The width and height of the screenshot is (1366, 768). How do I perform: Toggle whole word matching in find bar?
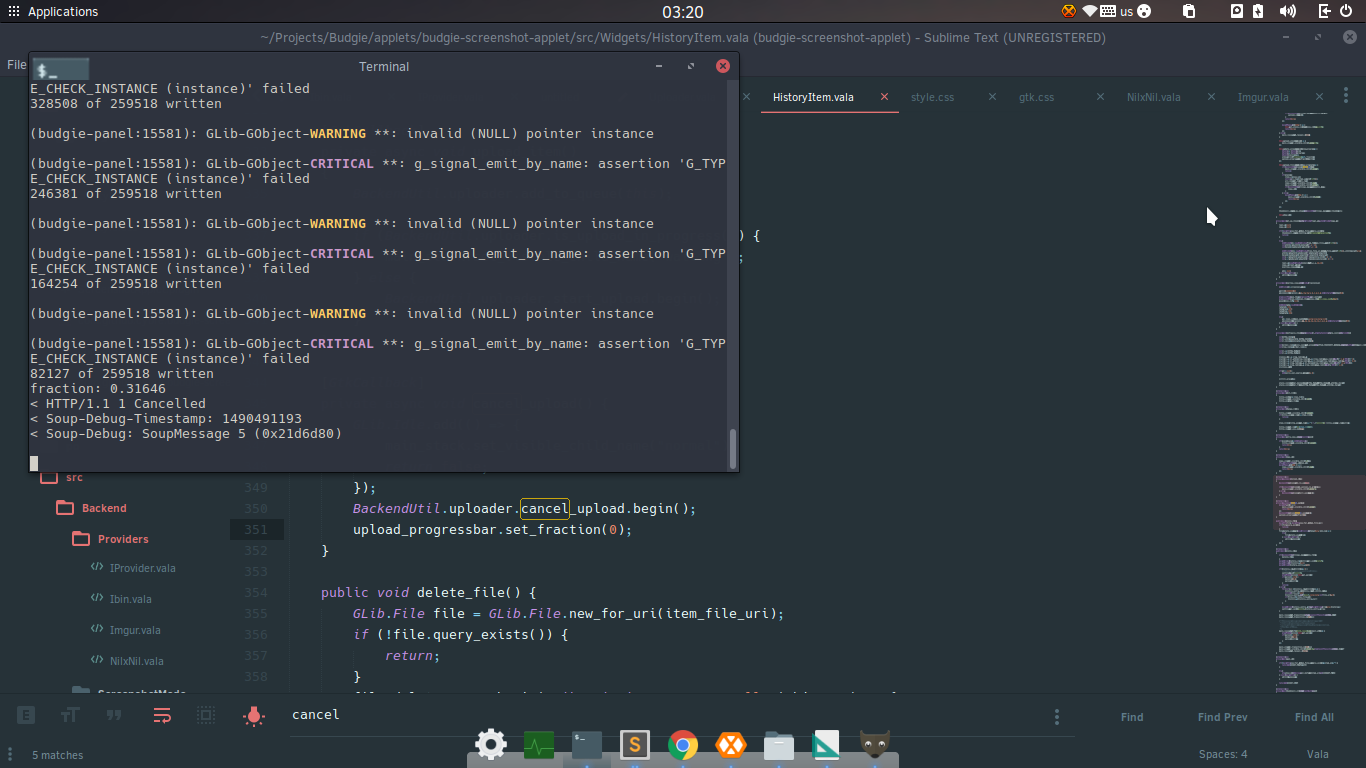pyautogui.click(x=114, y=715)
